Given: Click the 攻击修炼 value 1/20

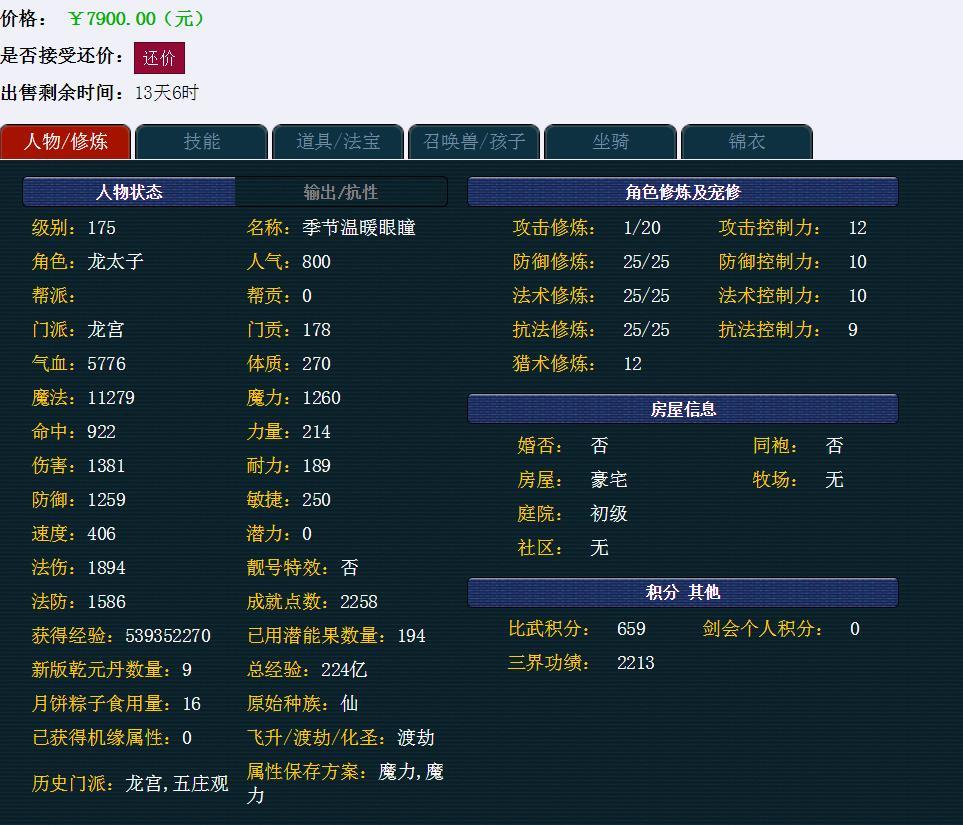Looking at the screenshot, I should pos(642,228).
